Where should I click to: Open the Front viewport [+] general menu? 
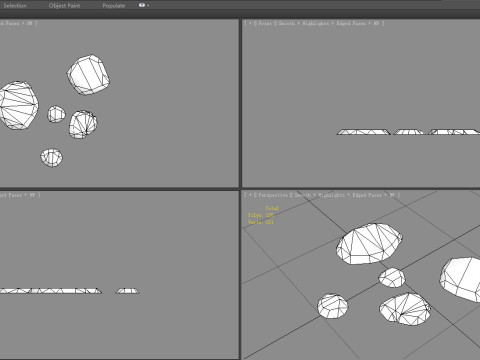[x=250, y=23]
